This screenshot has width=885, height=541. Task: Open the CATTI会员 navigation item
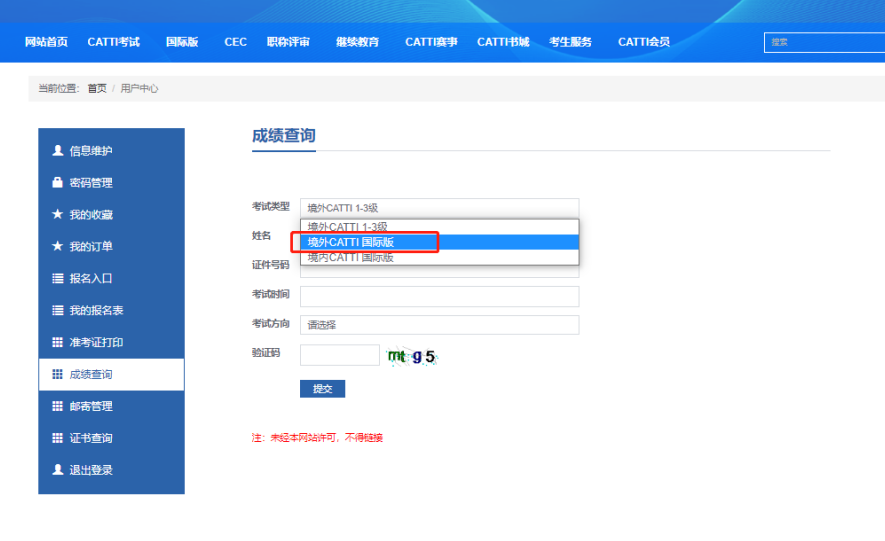coord(644,42)
